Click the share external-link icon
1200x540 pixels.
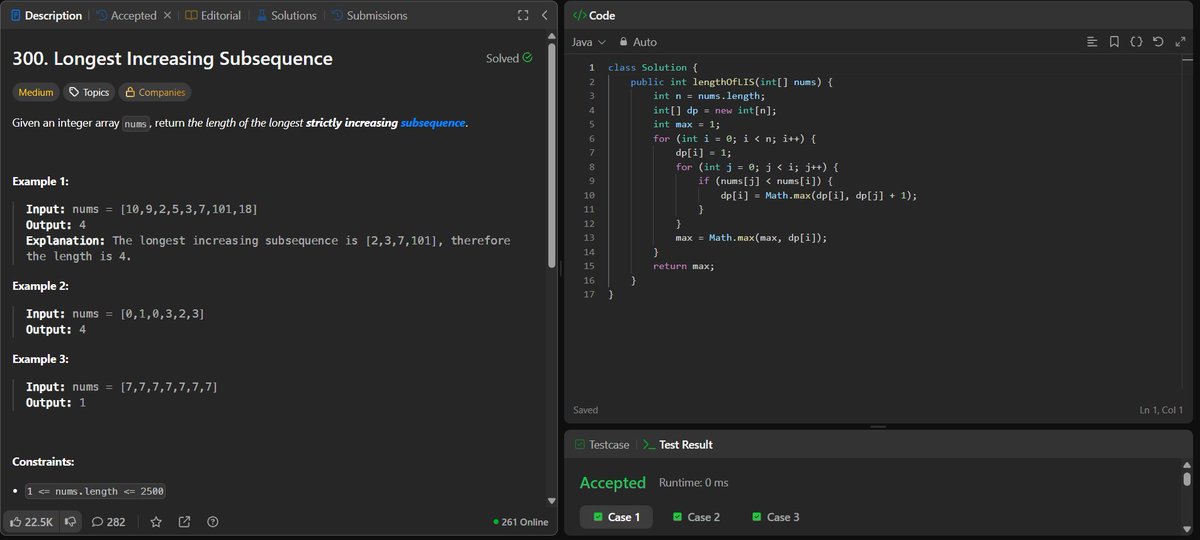point(184,521)
